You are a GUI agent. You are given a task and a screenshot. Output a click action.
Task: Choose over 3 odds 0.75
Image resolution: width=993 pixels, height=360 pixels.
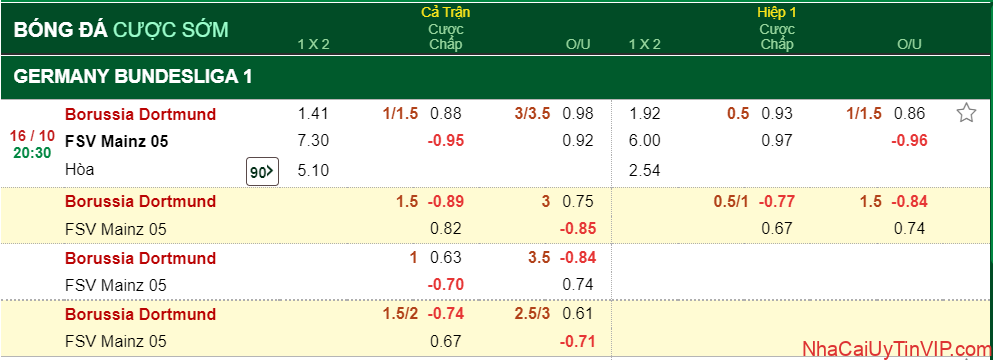pos(578,202)
